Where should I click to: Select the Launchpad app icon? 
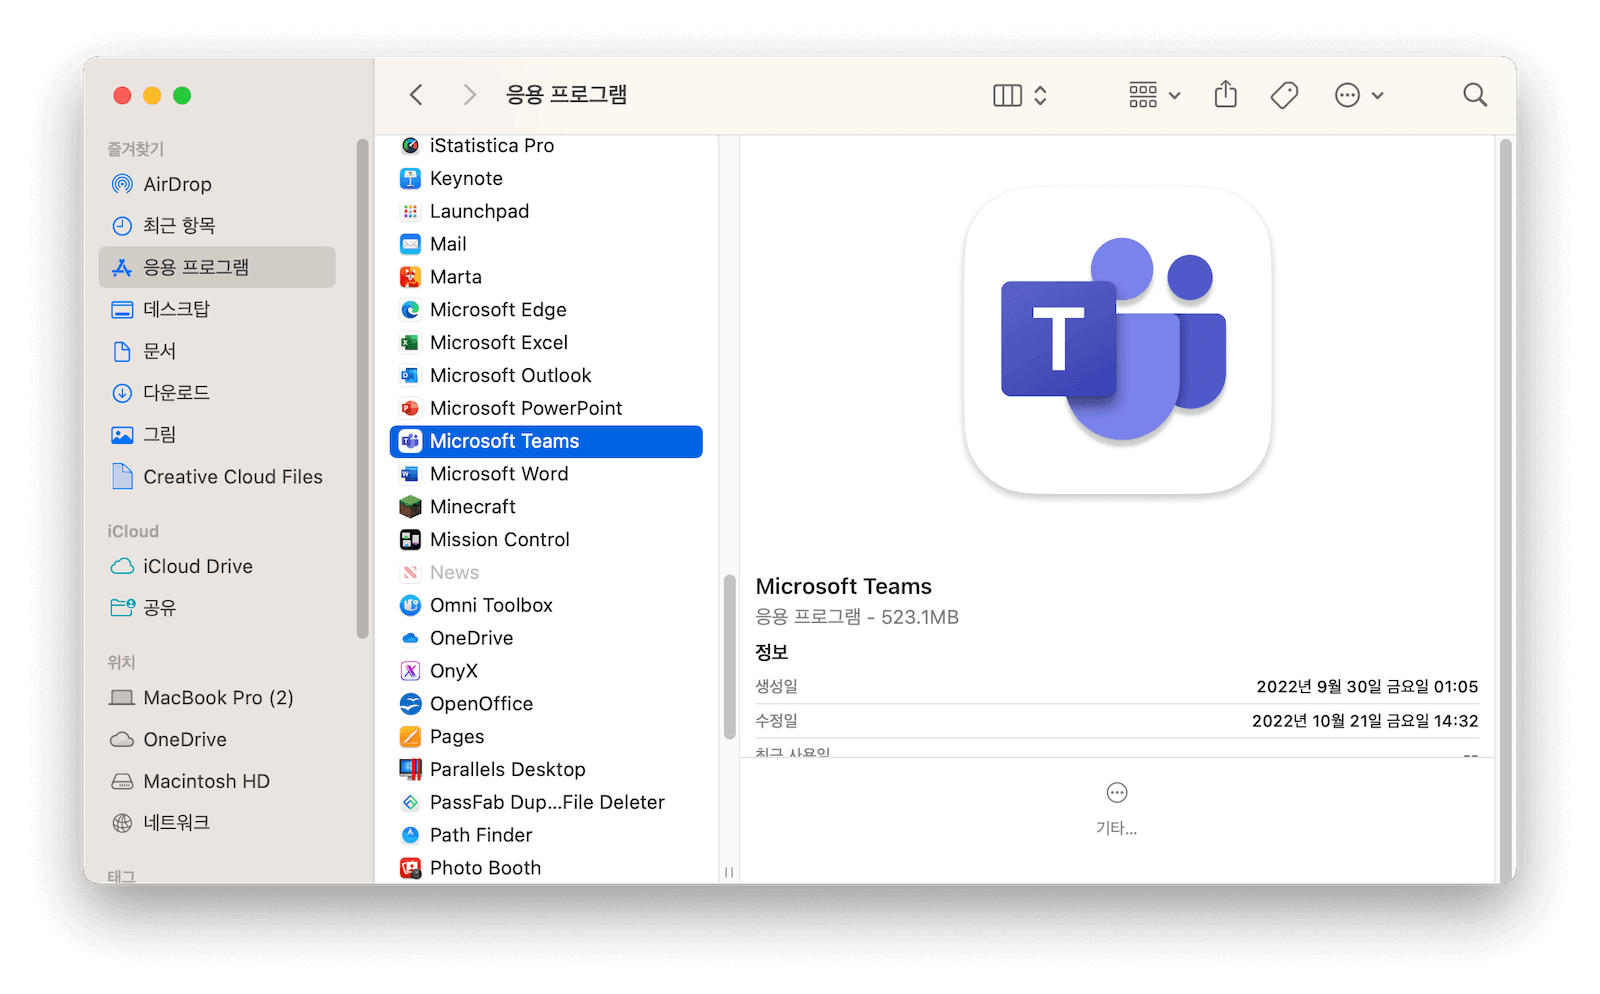tap(410, 212)
